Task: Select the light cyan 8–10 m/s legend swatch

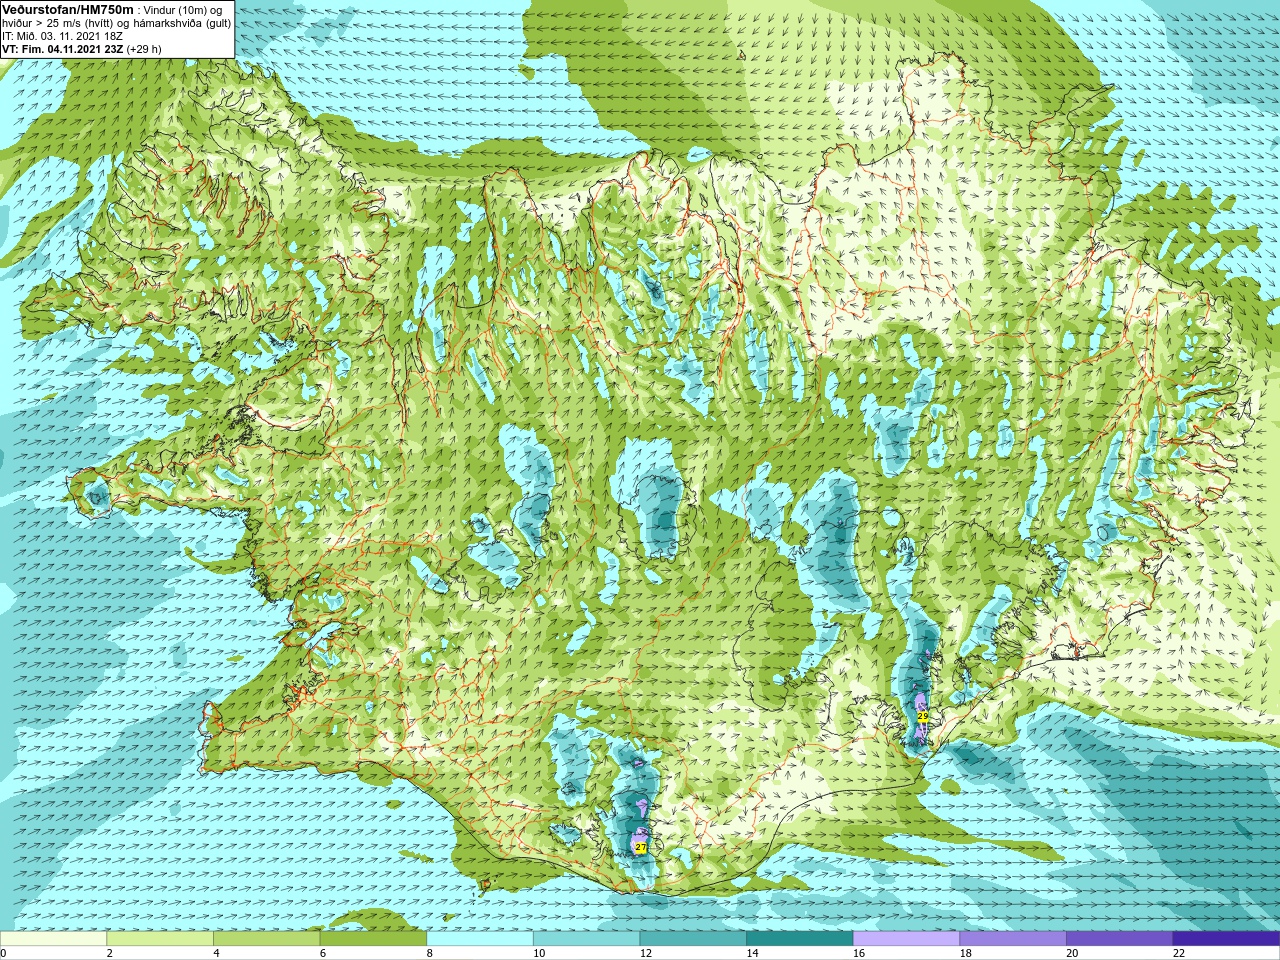Action: point(480,939)
